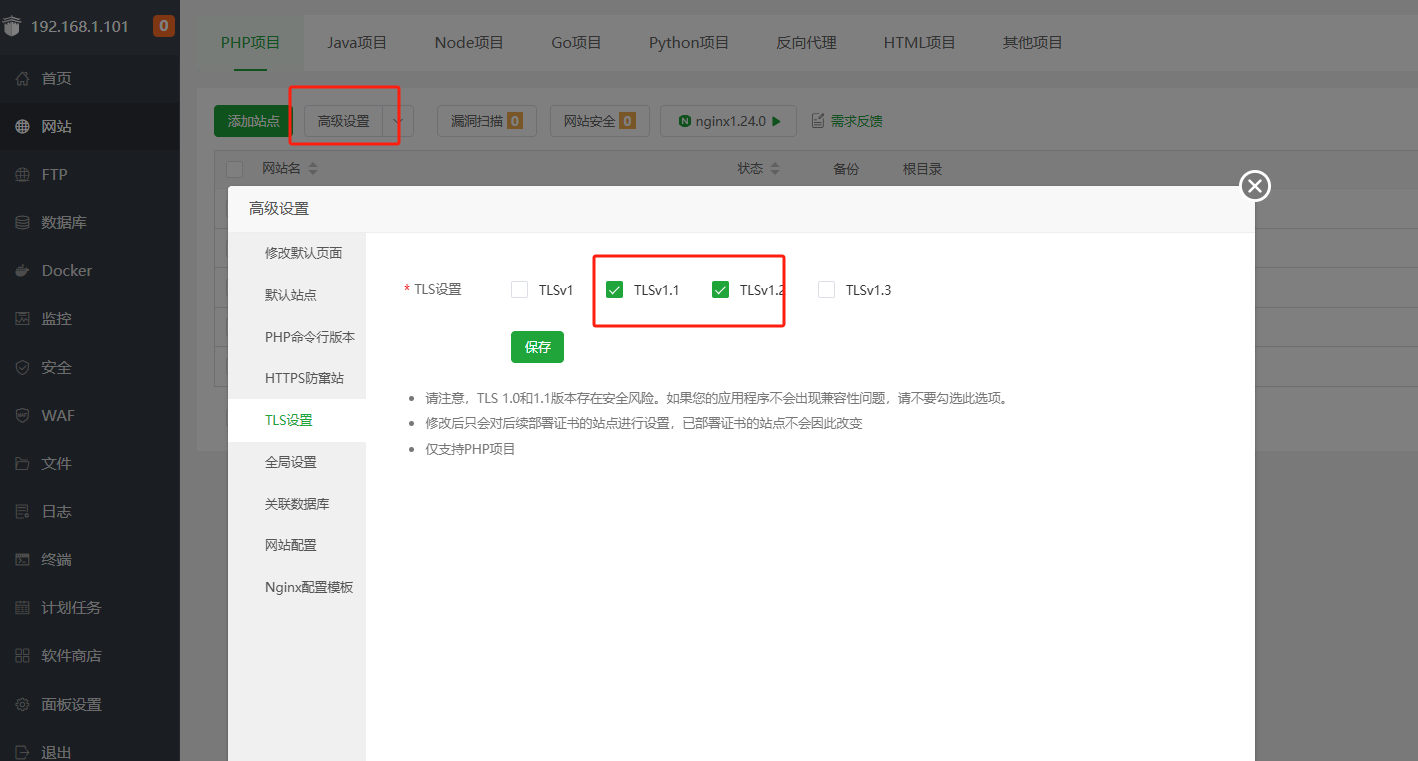Click the green nginx logo icon
The width and height of the screenshot is (1418, 761).
(685, 121)
